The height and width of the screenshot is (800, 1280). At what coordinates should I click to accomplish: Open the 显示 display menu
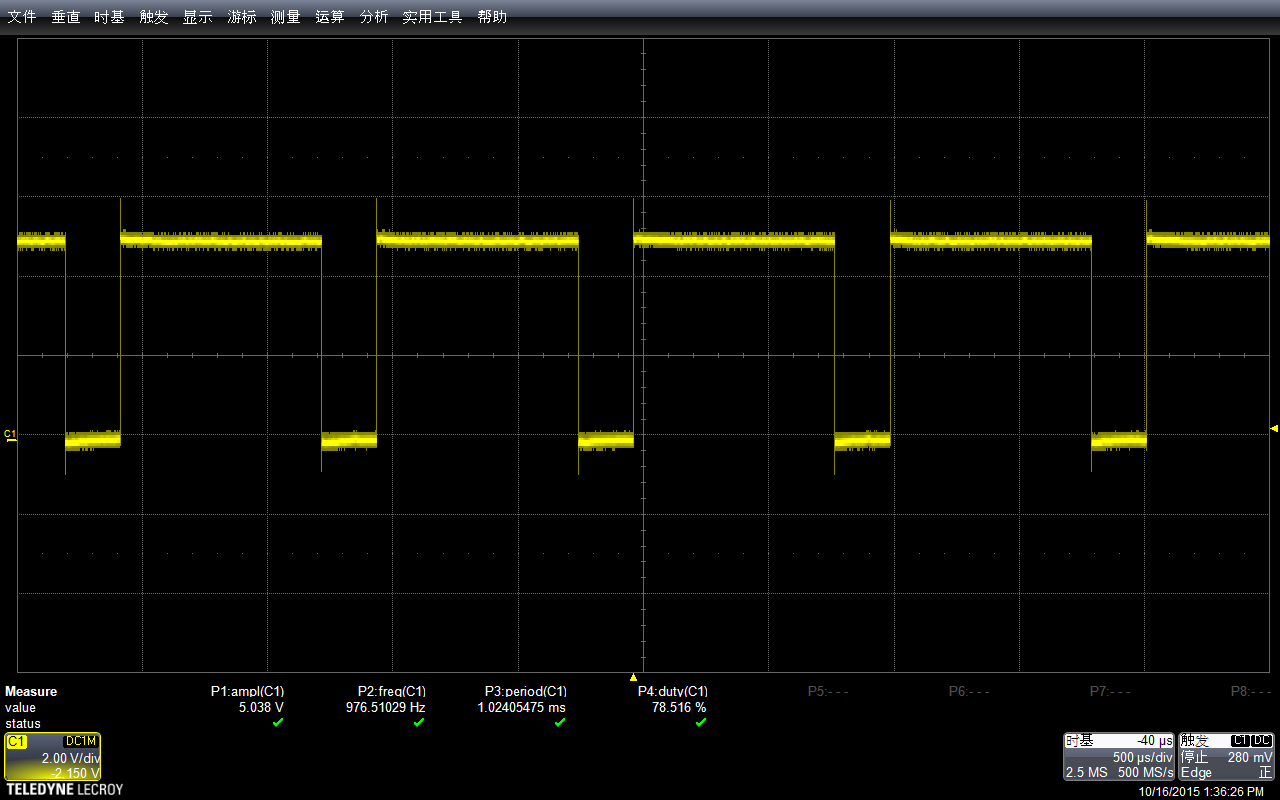[197, 16]
